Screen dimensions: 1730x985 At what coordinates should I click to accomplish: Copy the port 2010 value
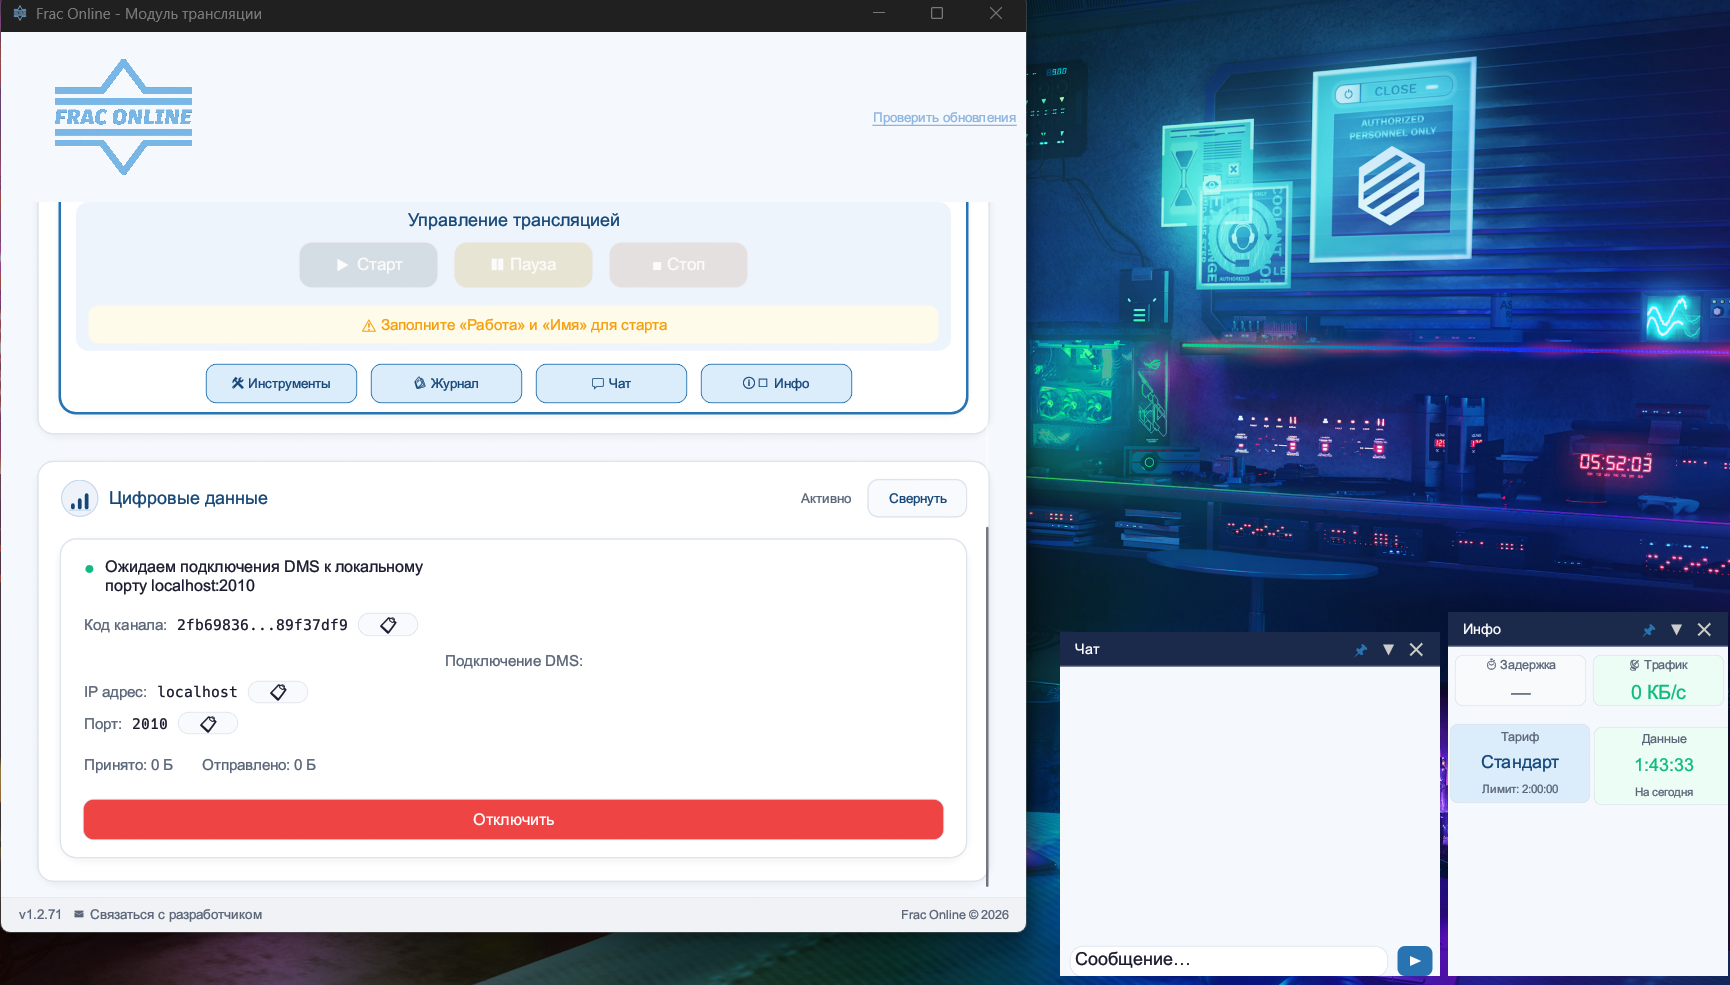coord(208,724)
